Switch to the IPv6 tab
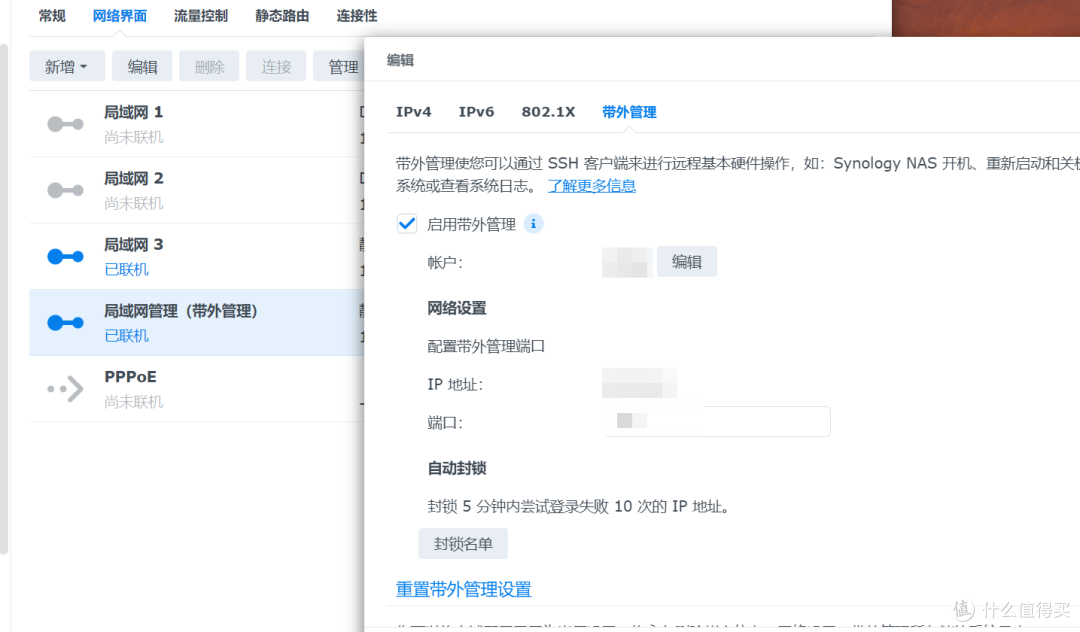1080x632 pixels. 476,112
